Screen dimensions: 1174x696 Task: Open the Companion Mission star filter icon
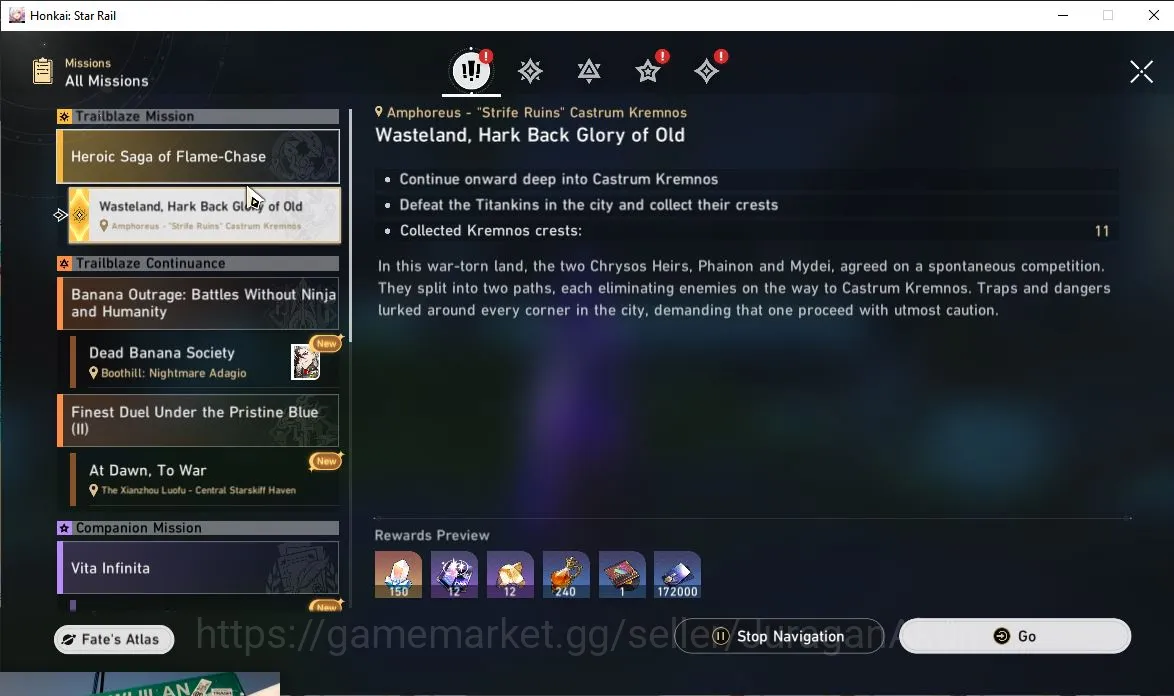tap(648, 71)
